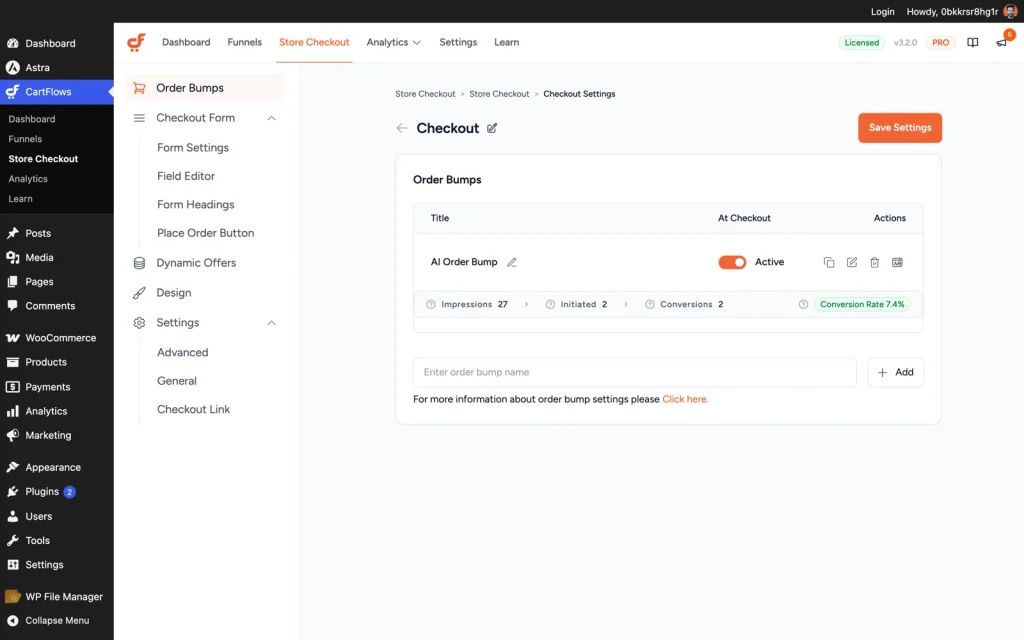Viewport: 1024px width, 640px height.
Task: Click the user avatar in admin bar
Action: pos(1010,12)
